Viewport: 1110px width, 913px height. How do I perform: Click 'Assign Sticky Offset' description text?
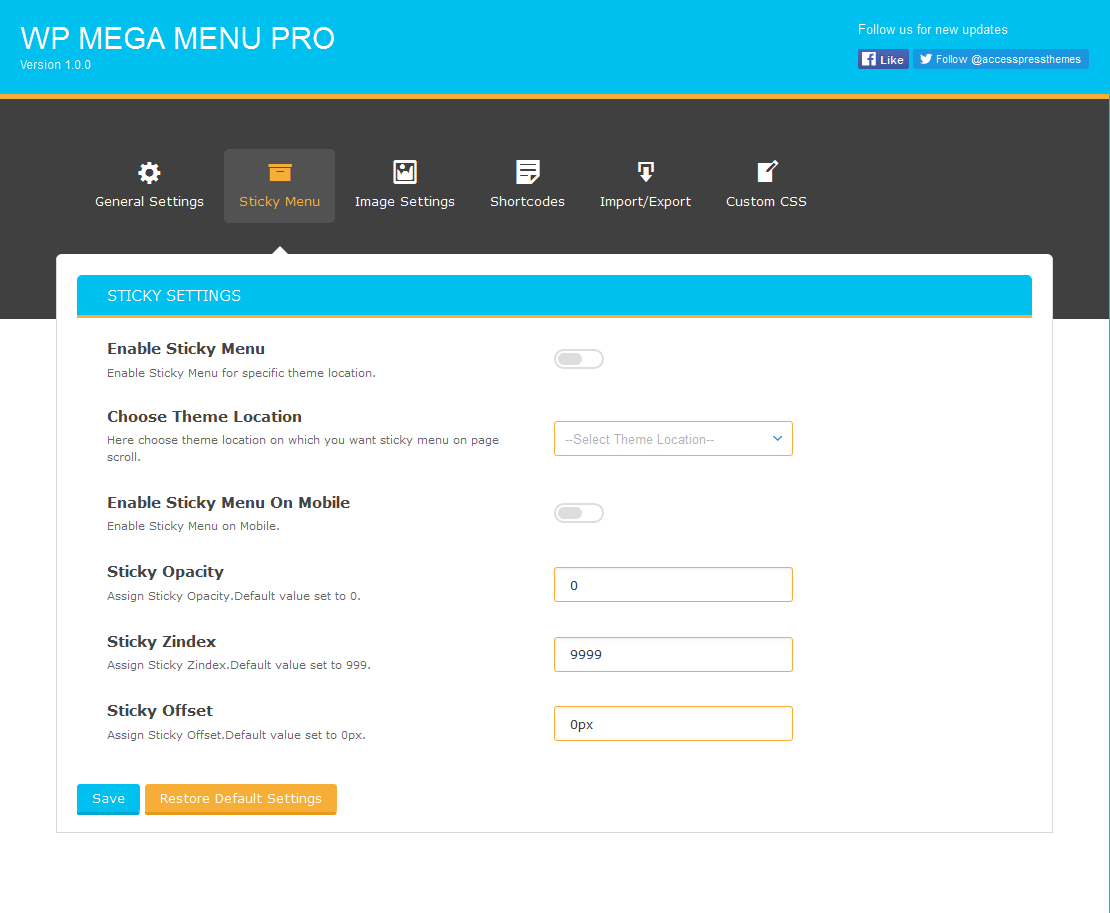pyautogui.click(x=236, y=735)
